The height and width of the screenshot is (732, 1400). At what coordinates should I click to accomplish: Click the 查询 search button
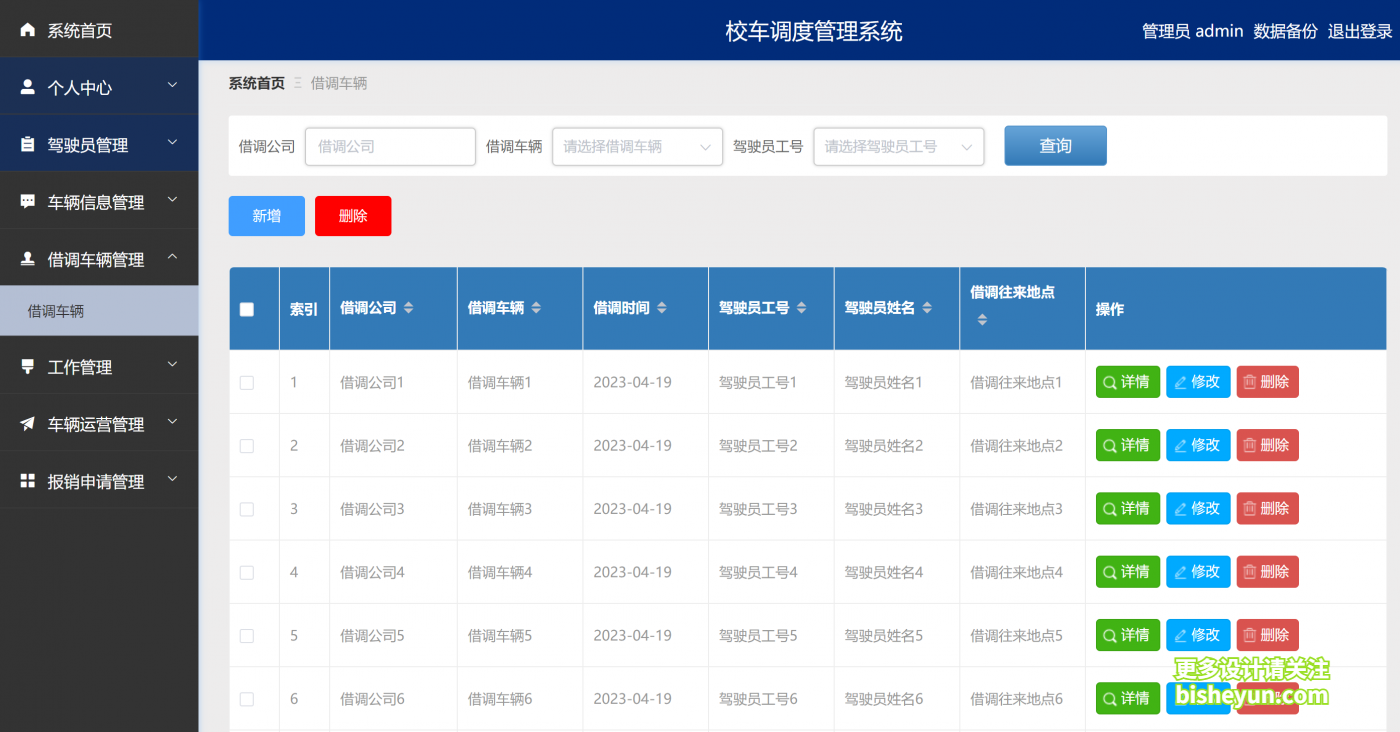point(1055,145)
